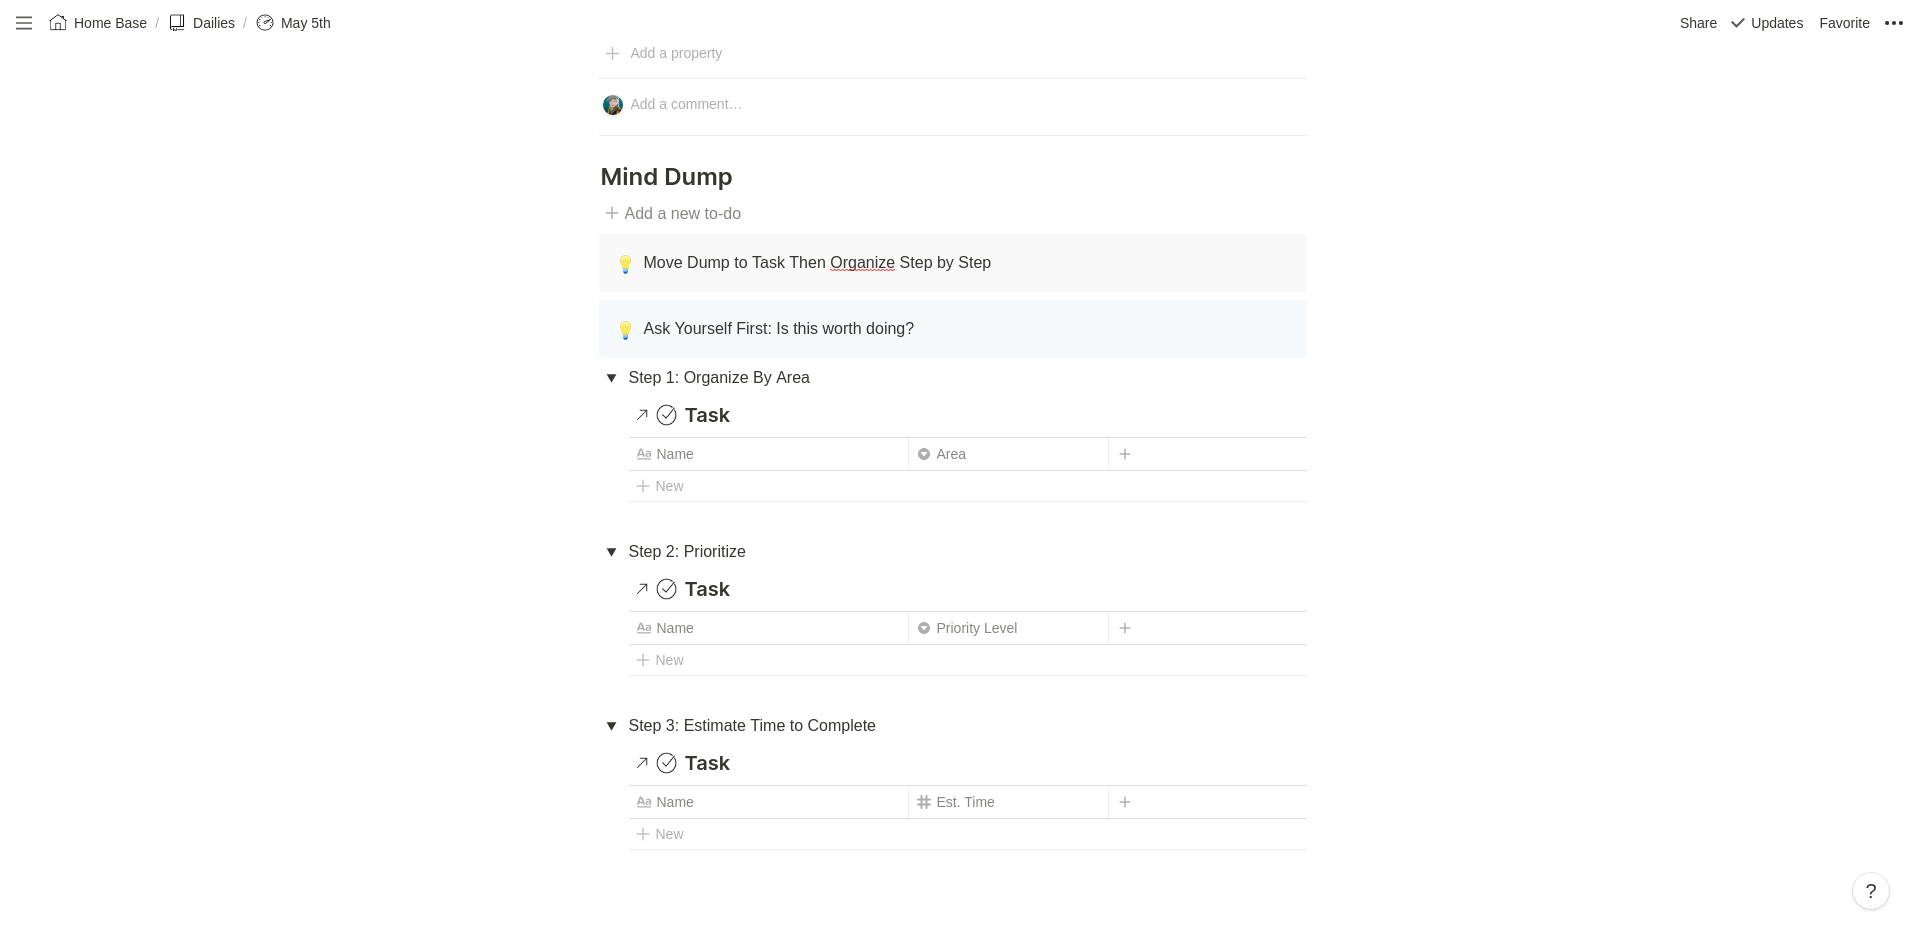
Task: Open the Updates panel
Action: point(1766,23)
